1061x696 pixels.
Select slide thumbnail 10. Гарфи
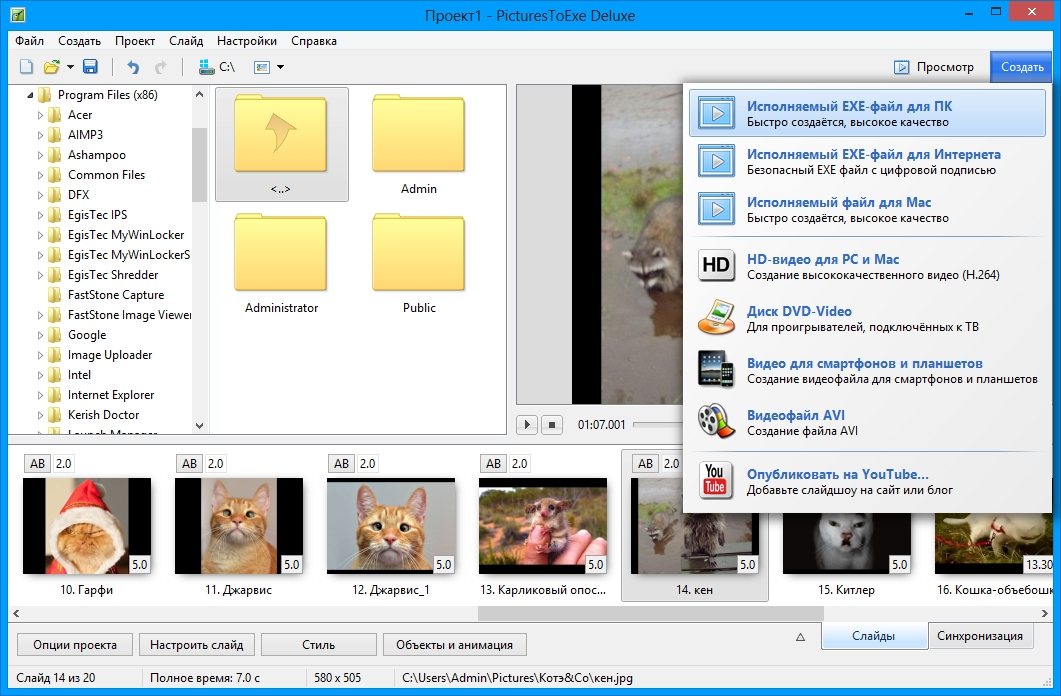click(x=87, y=526)
